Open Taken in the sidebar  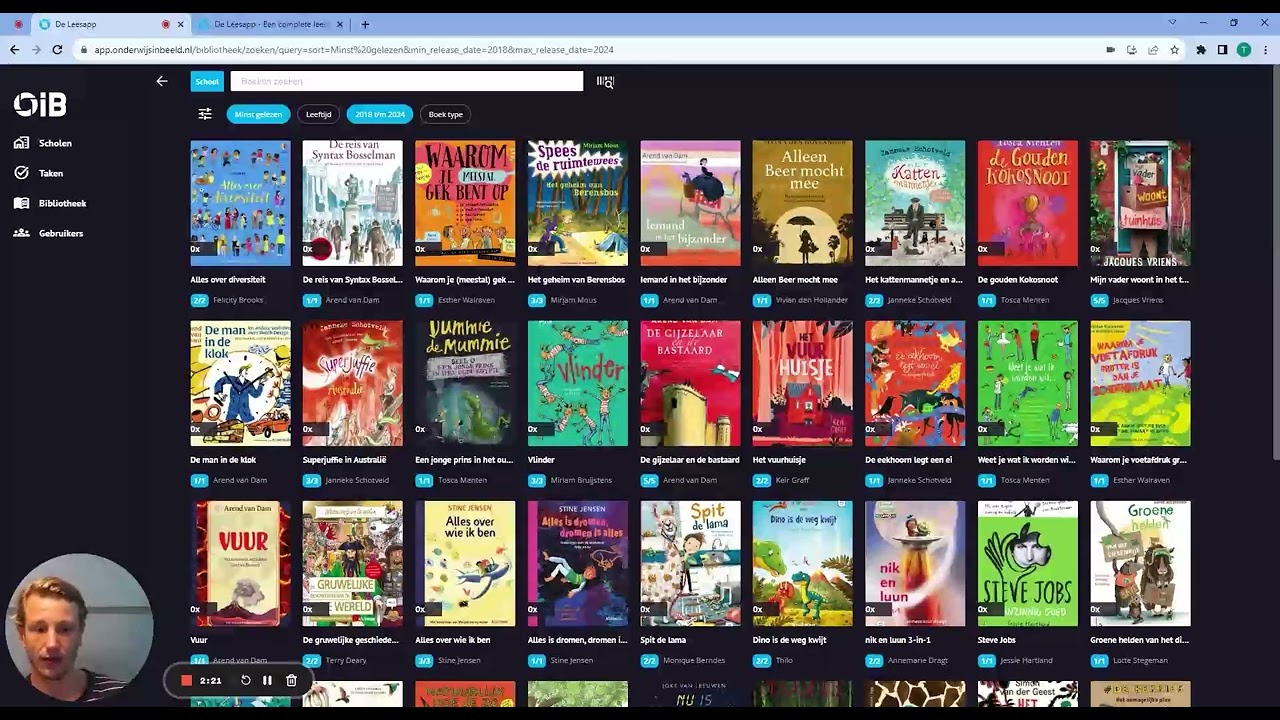coord(38,173)
